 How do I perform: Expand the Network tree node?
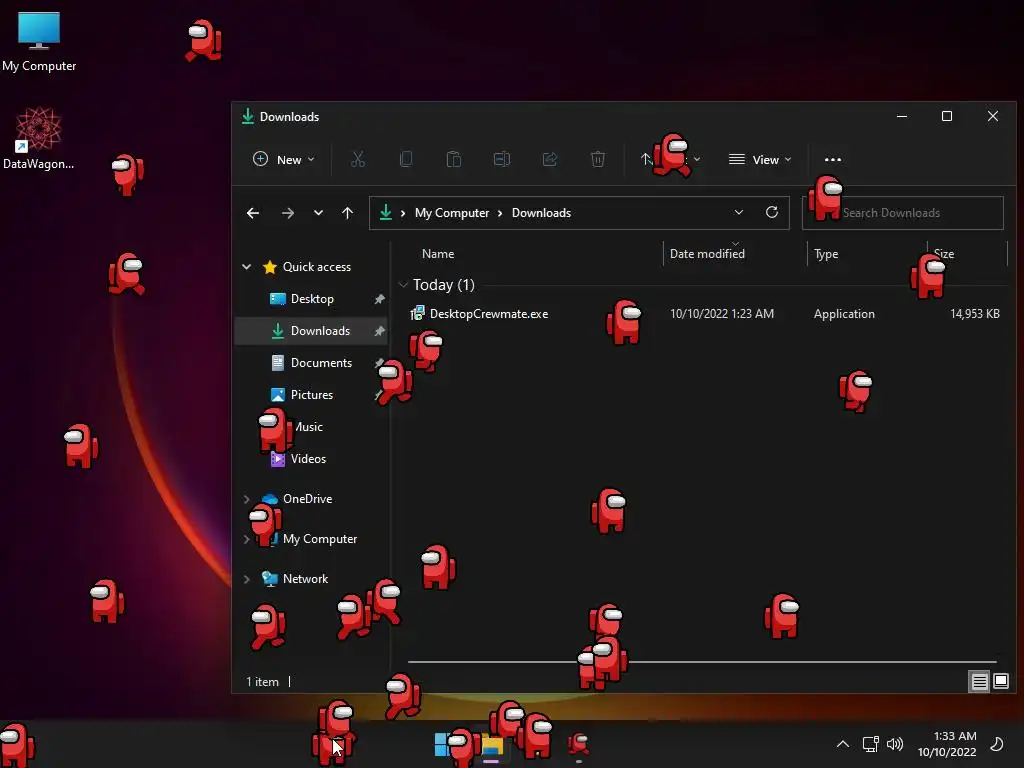[247, 579]
